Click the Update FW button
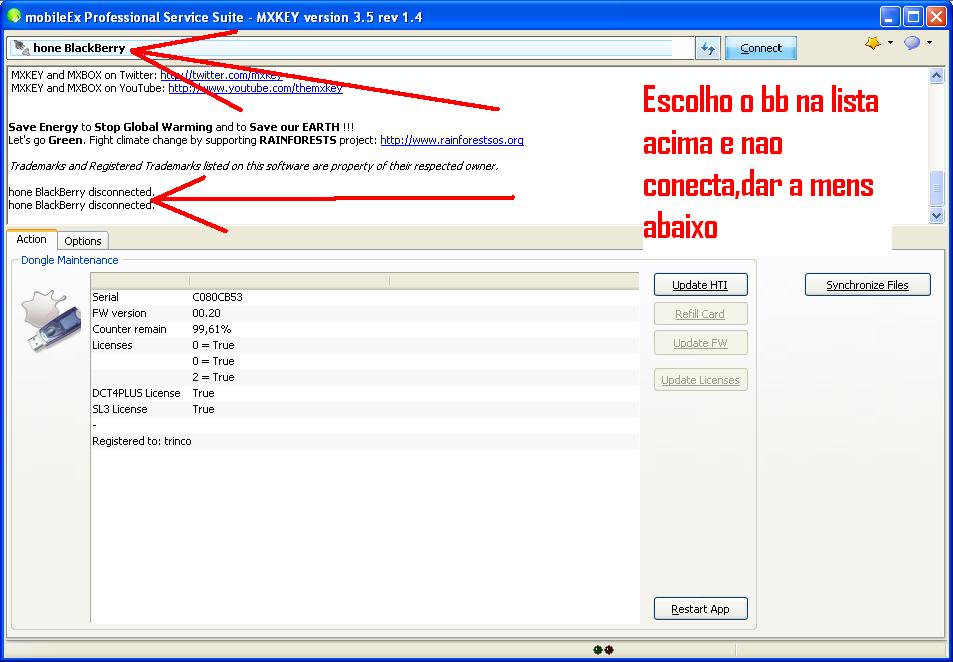This screenshot has height=662, width=953. click(700, 343)
